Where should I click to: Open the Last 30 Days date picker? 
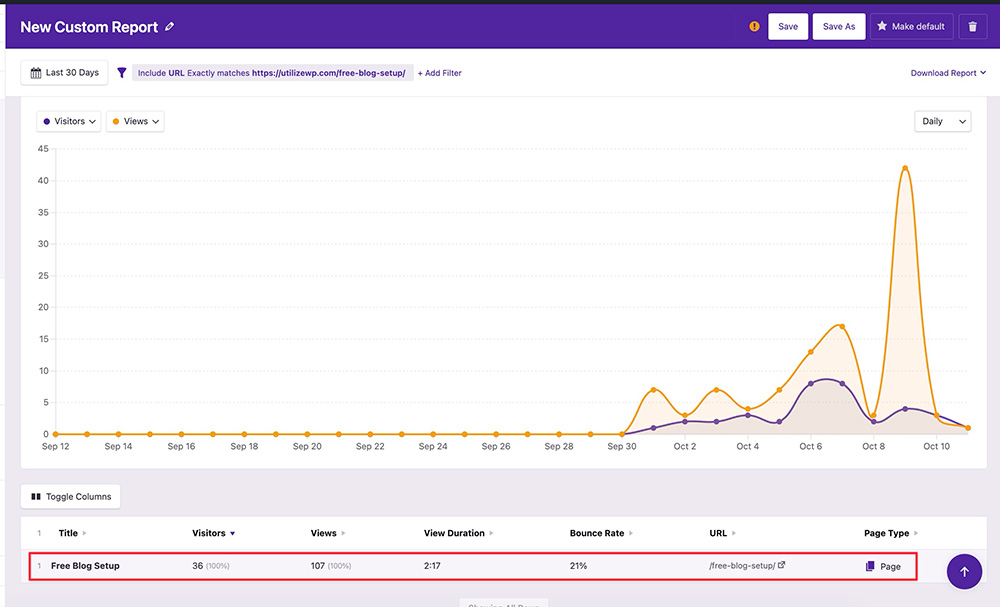[65, 73]
